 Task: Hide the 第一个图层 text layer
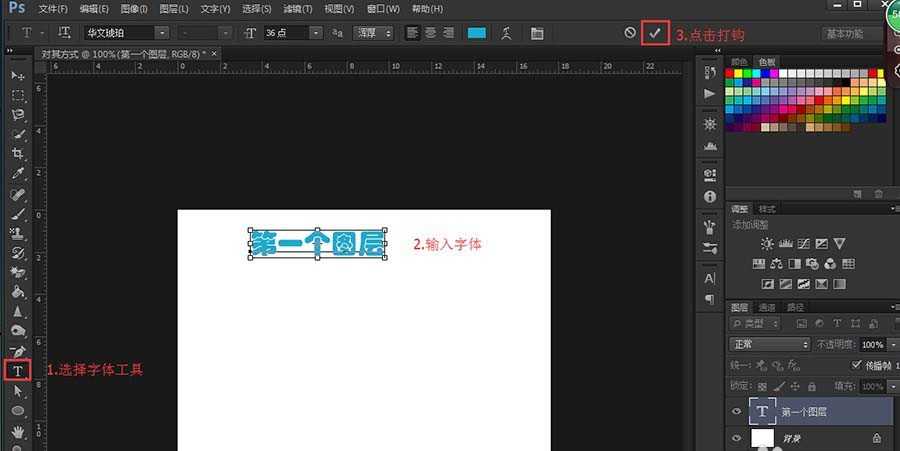point(738,411)
